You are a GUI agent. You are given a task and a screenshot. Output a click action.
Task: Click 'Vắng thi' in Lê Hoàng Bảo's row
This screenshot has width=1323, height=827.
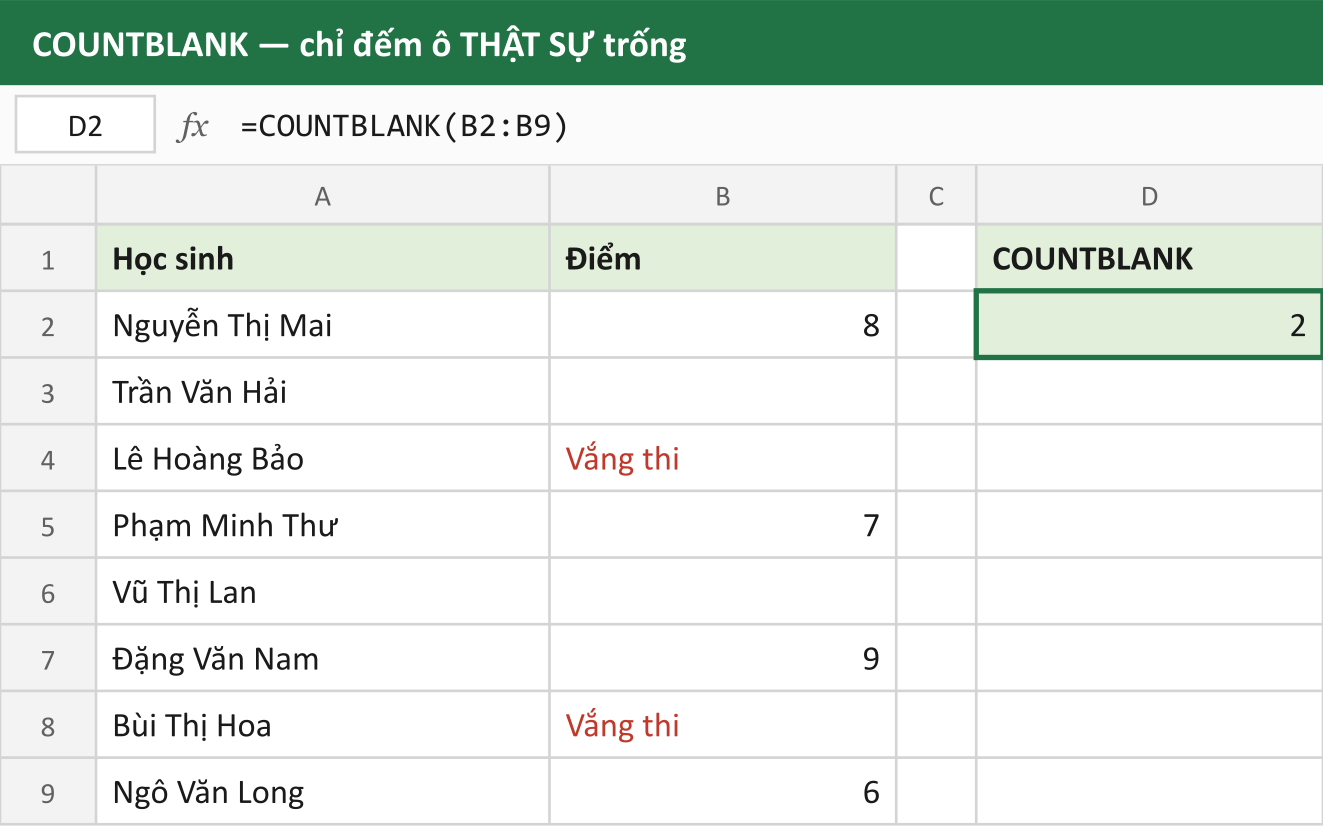point(723,459)
